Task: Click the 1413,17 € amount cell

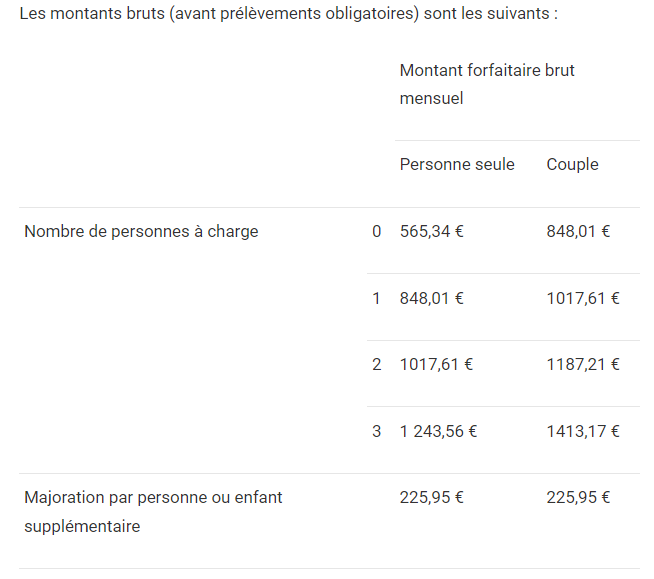Action: [583, 431]
